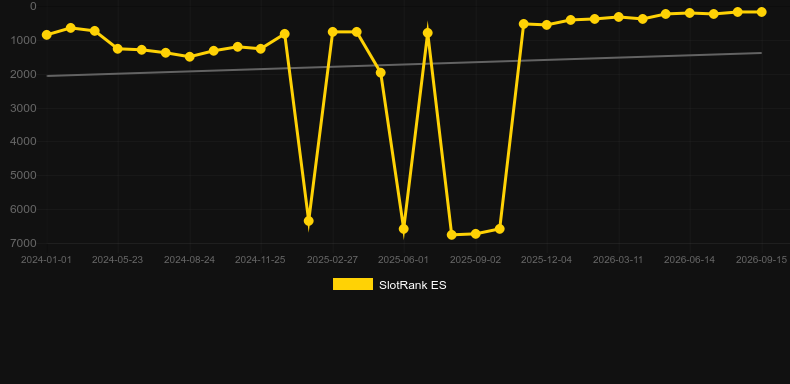The image size is (790, 384).
Task: Click the 2025-02-27 axis date label
Action: click(332, 260)
